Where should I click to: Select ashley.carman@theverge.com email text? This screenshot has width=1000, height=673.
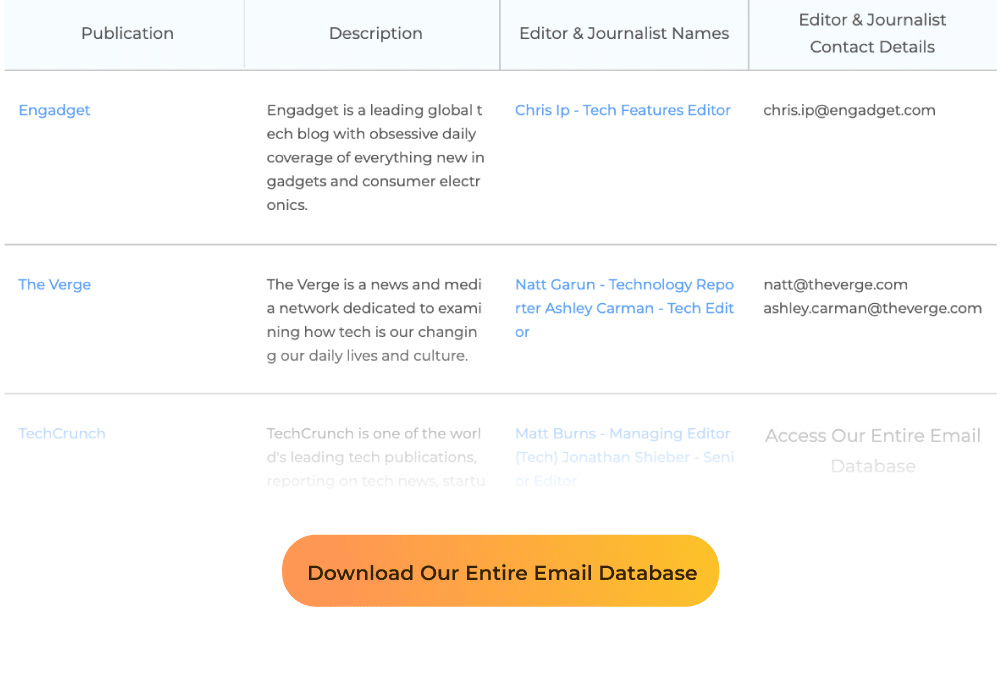tap(872, 308)
